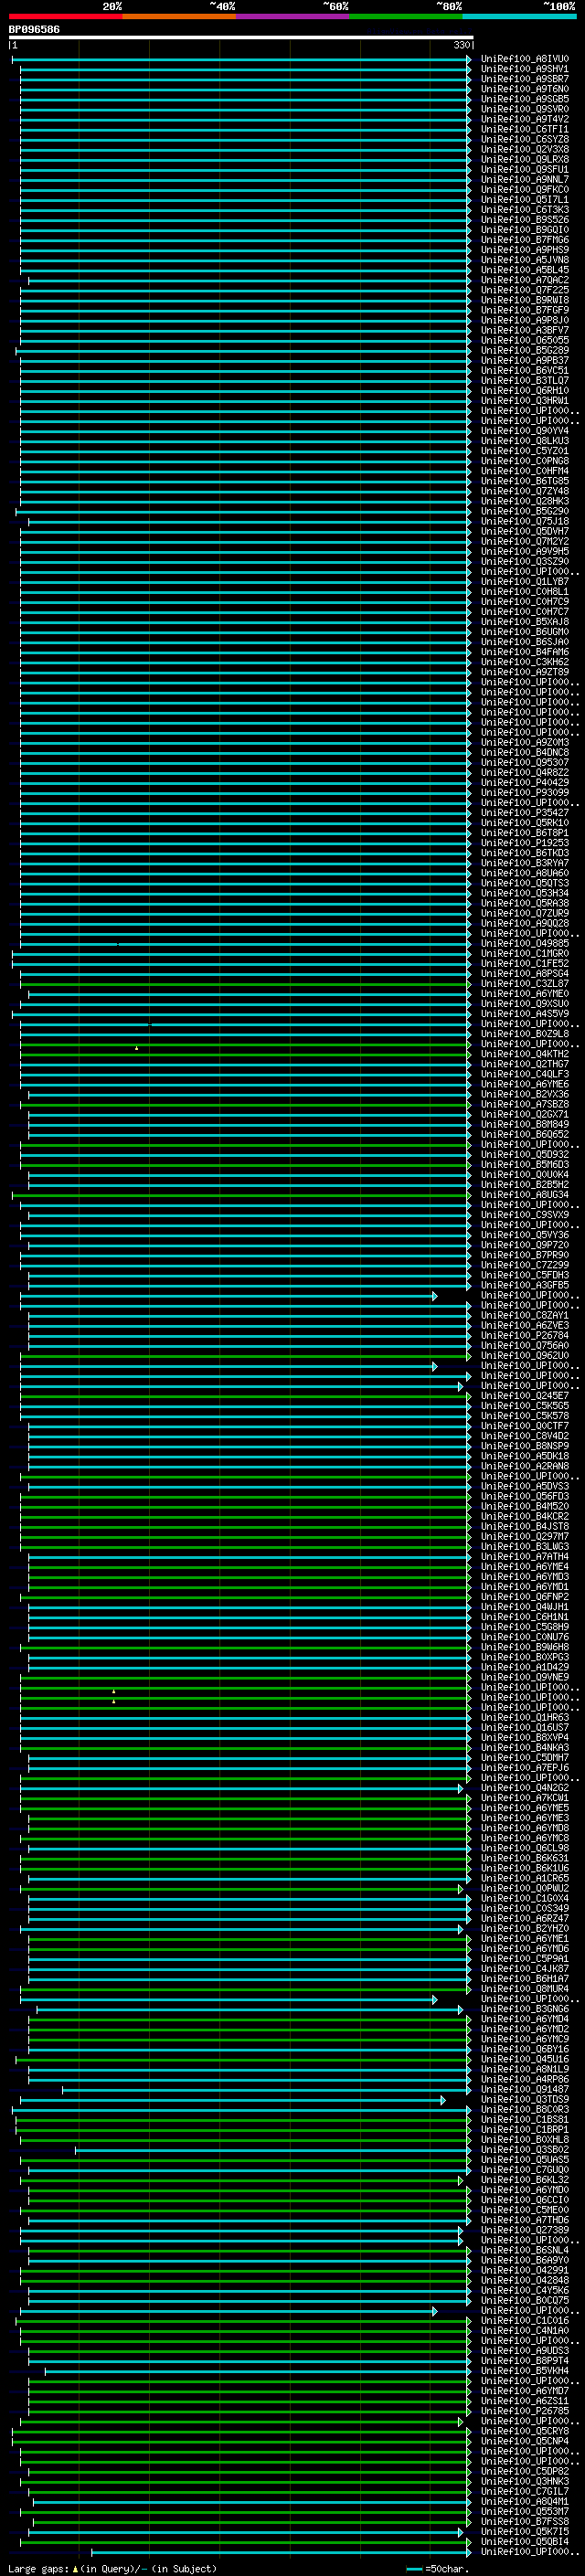Click hit label UniRef100_Q7ZUR9
585x2576 pixels.
click(525, 913)
